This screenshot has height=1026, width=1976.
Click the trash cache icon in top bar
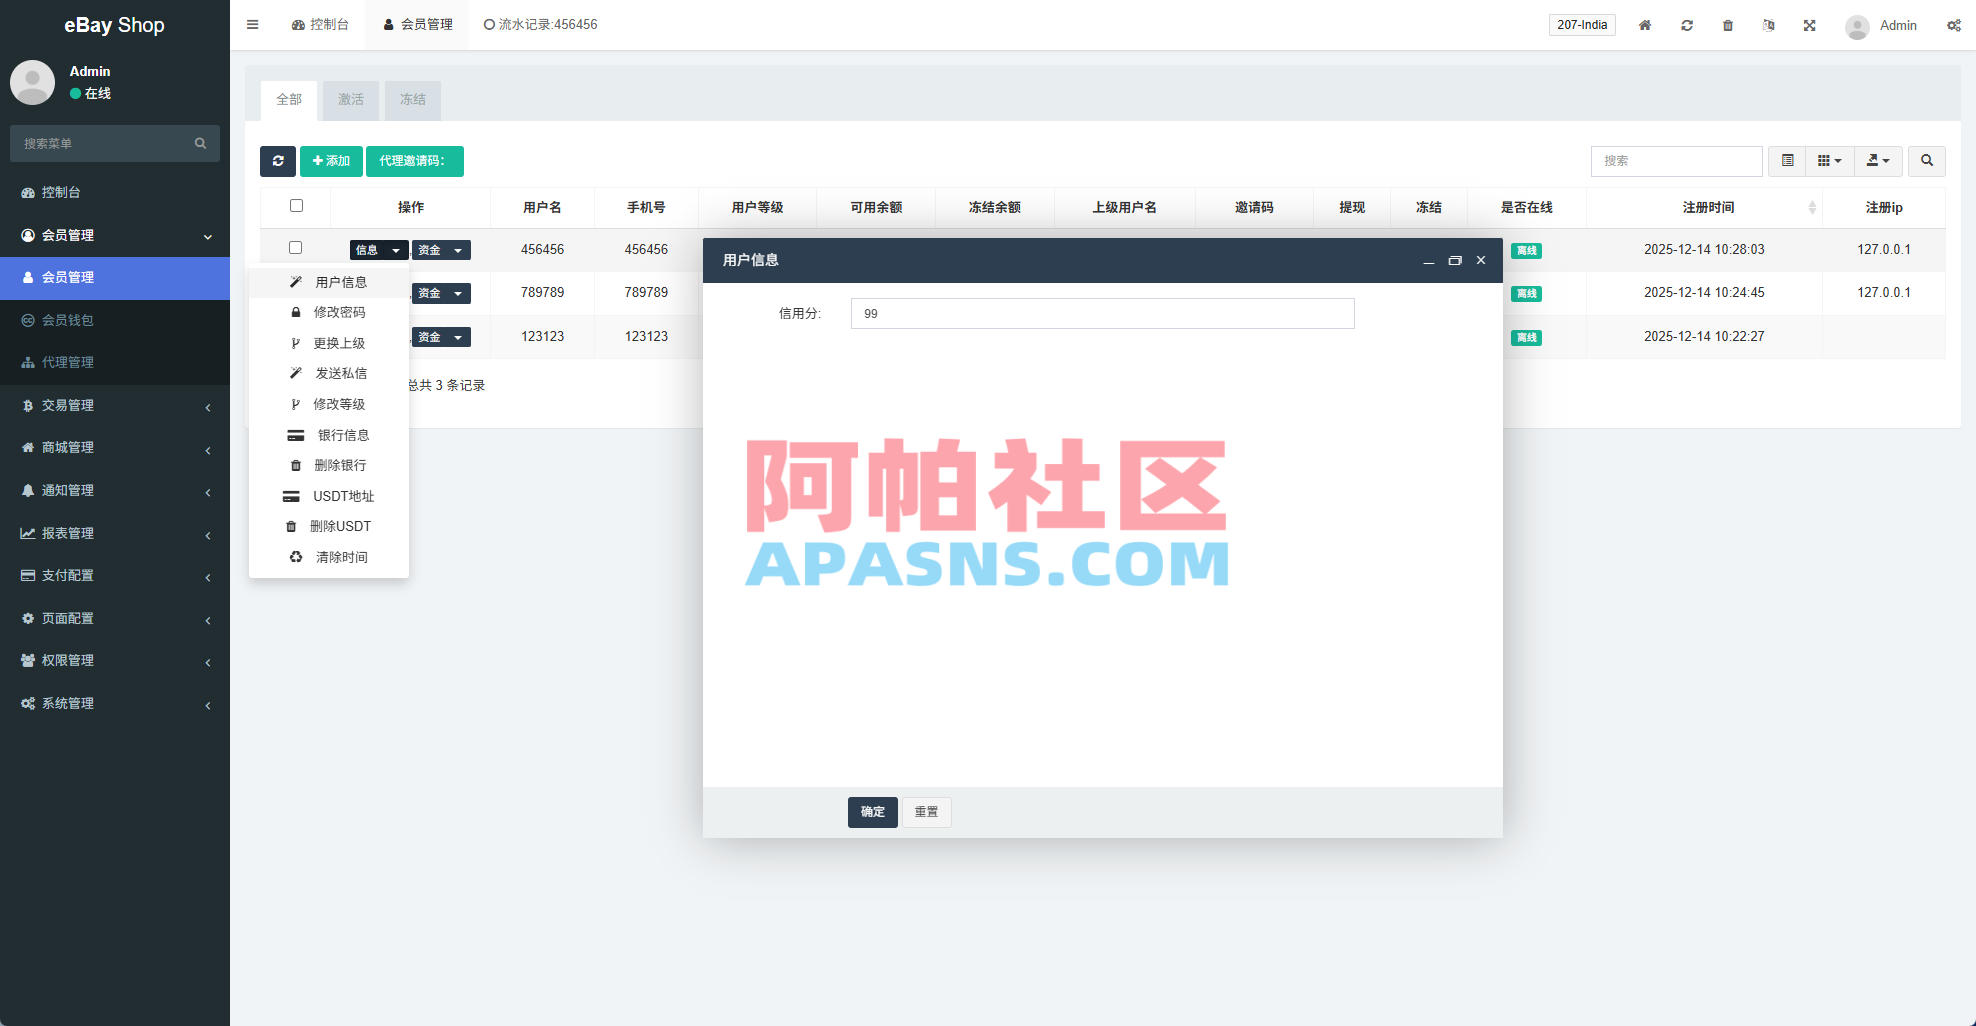coord(1728,25)
